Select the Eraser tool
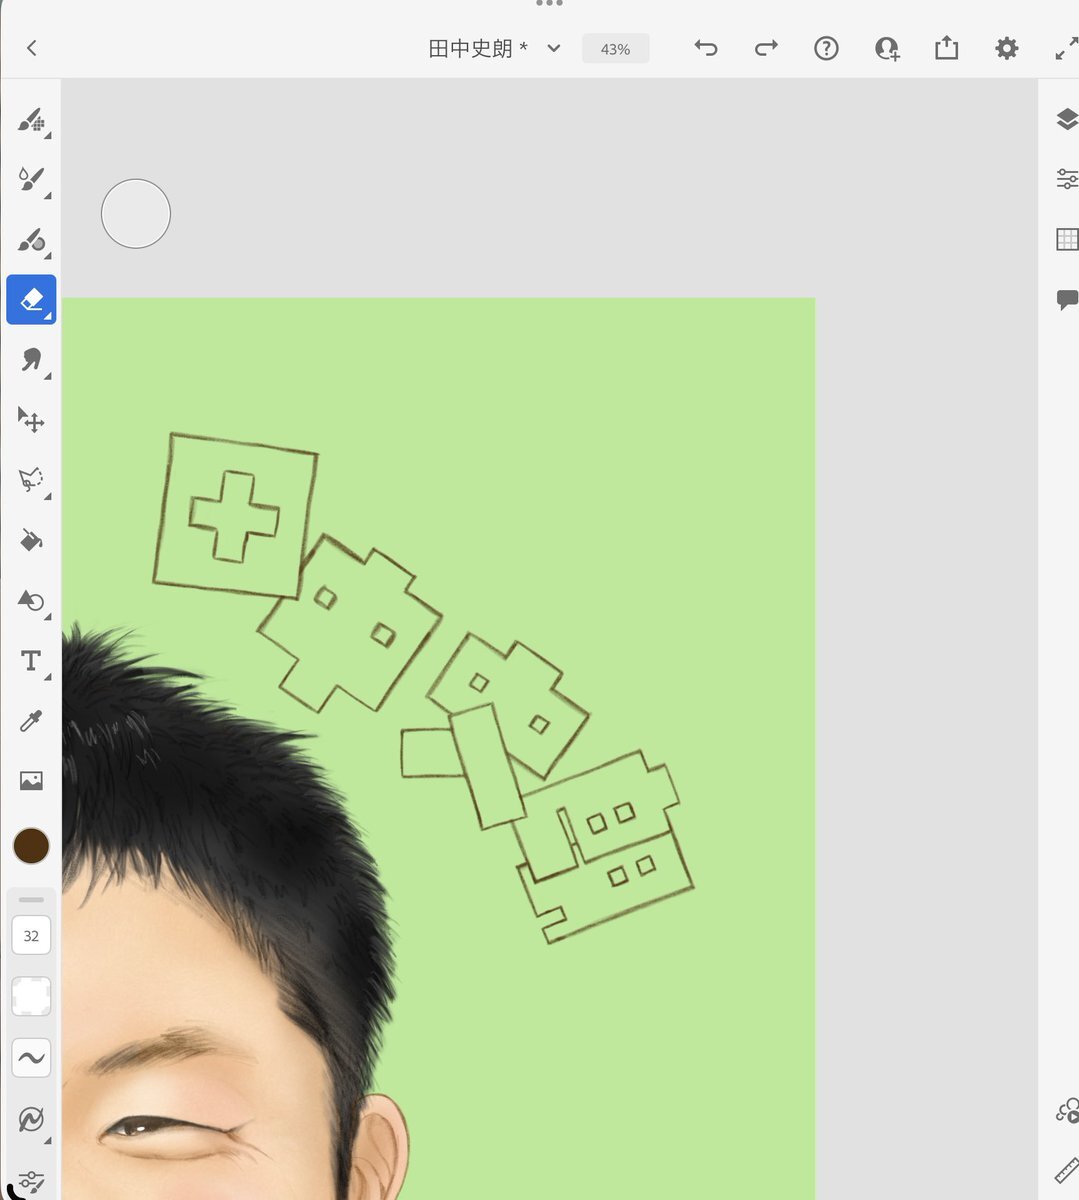The height and width of the screenshot is (1200, 1079). coord(31,299)
